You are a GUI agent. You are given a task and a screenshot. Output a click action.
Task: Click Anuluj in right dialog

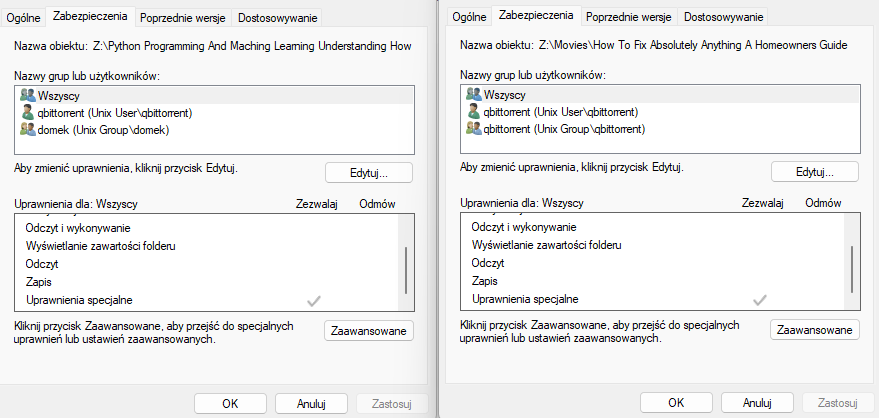tap(758, 404)
